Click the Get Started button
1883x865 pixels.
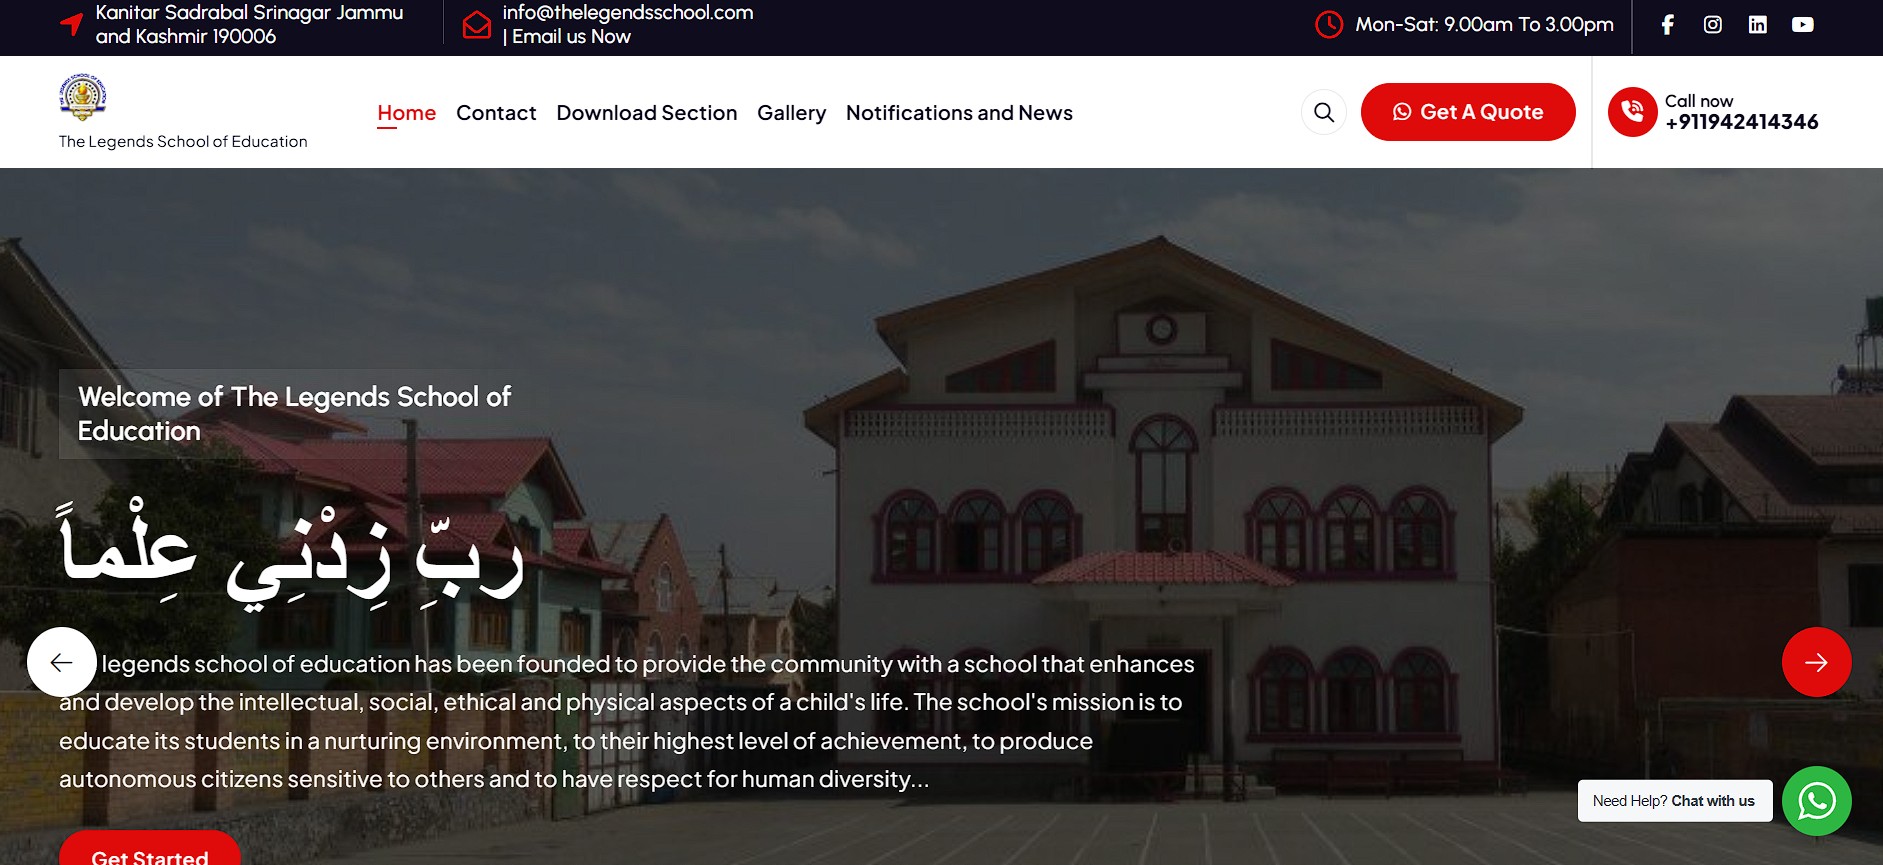pyautogui.click(x=150, y=849)
